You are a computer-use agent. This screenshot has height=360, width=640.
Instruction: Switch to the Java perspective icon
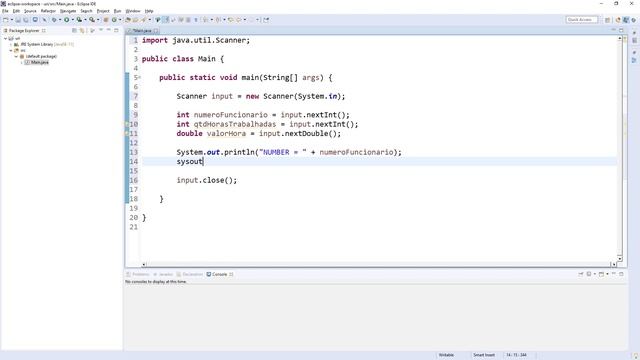click(626, 20)
